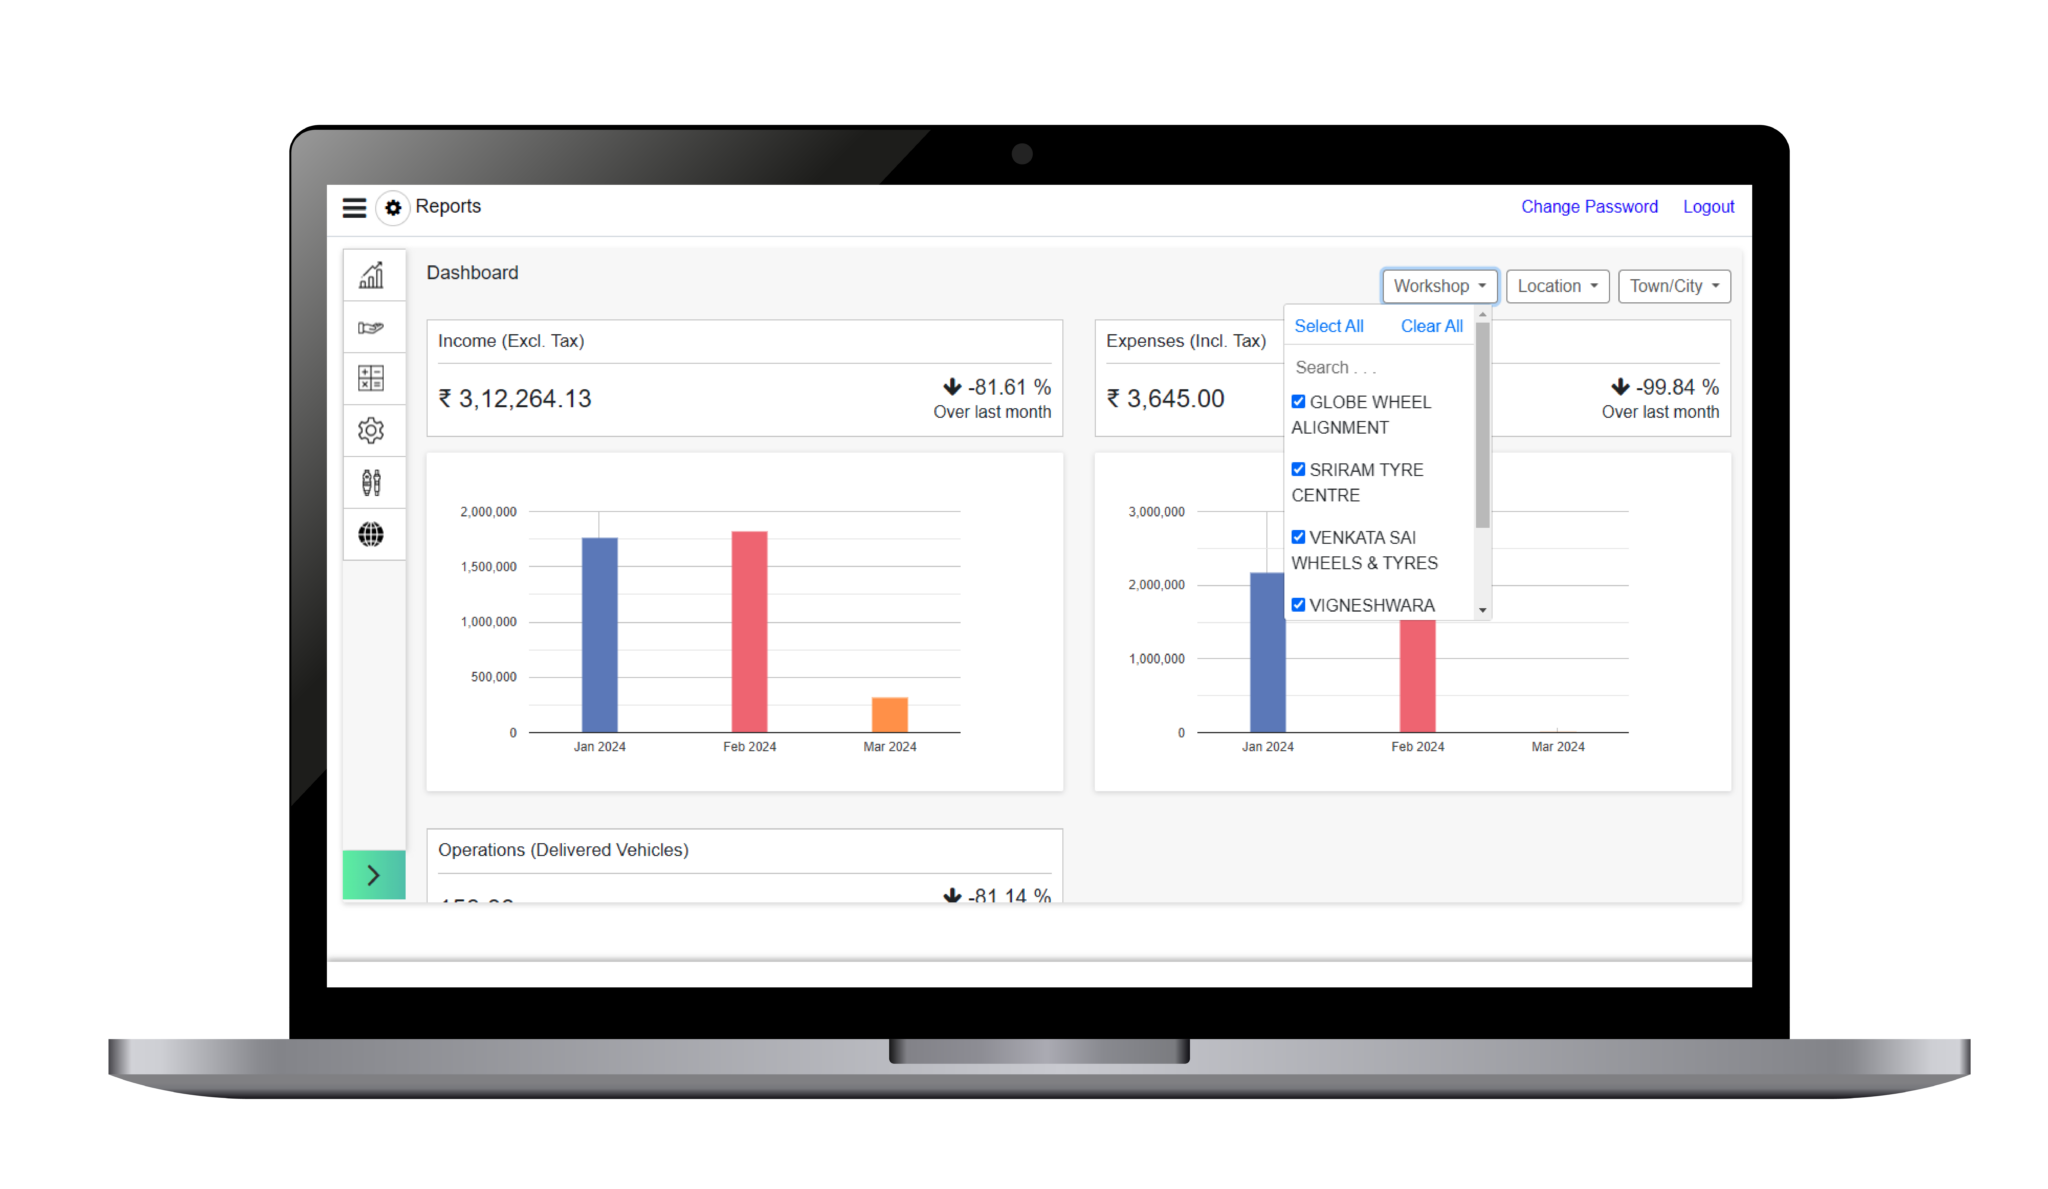The image size is (2048, 1189).
Task: Click the Reports menu label
Action: coord(447,205)
